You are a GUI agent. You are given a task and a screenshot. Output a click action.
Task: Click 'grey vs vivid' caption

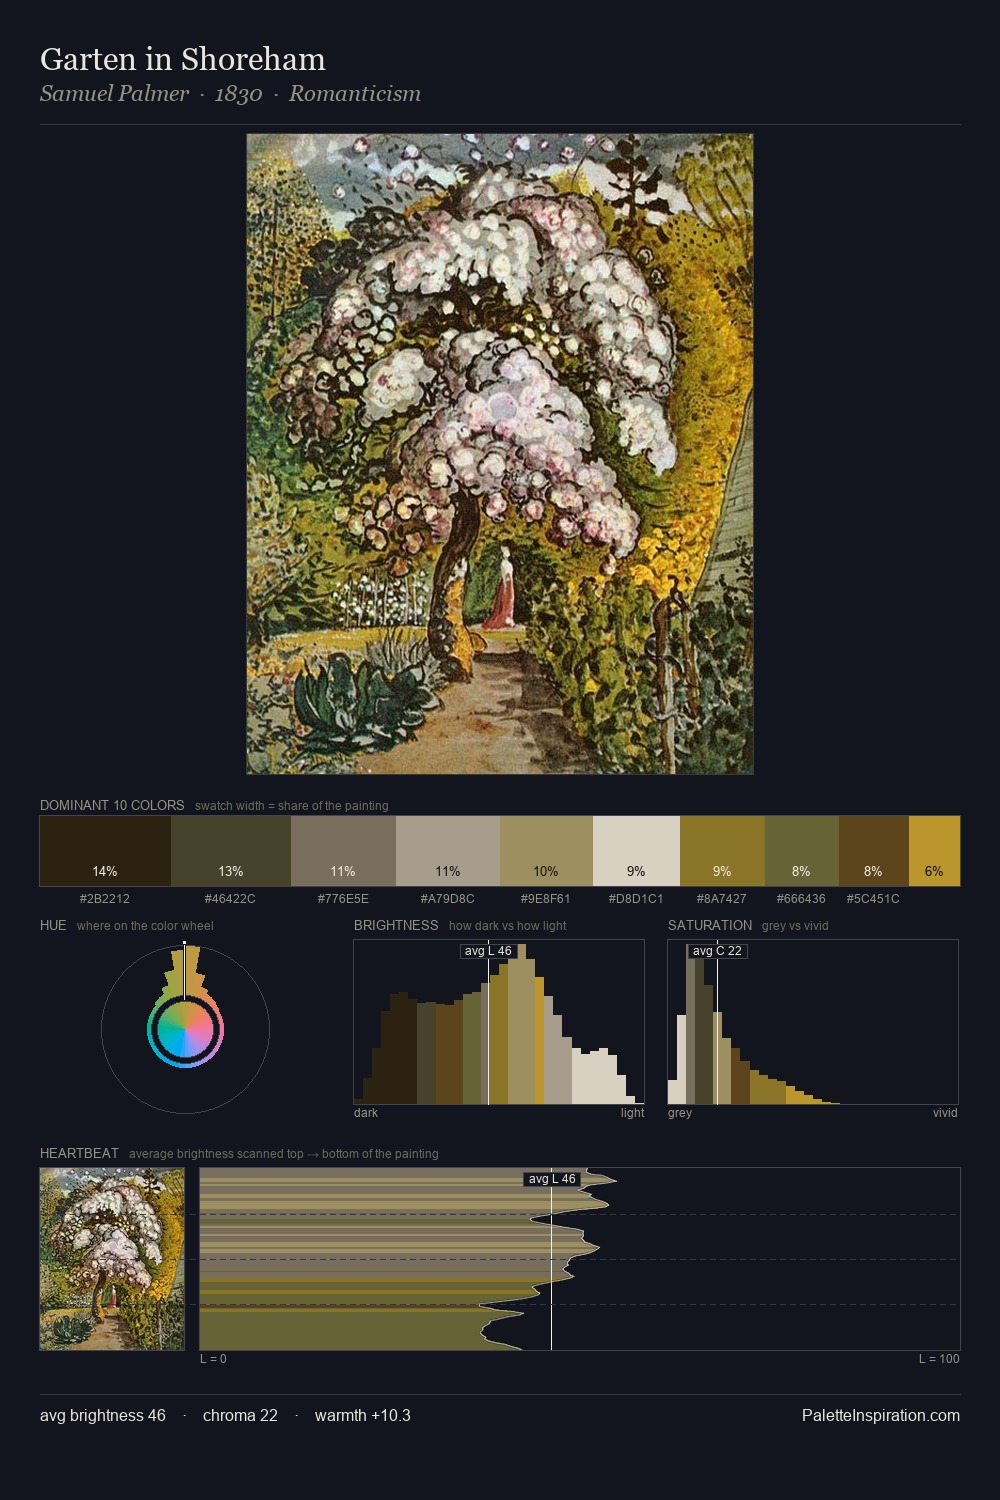pyautogui.click(x=795, y=926)
